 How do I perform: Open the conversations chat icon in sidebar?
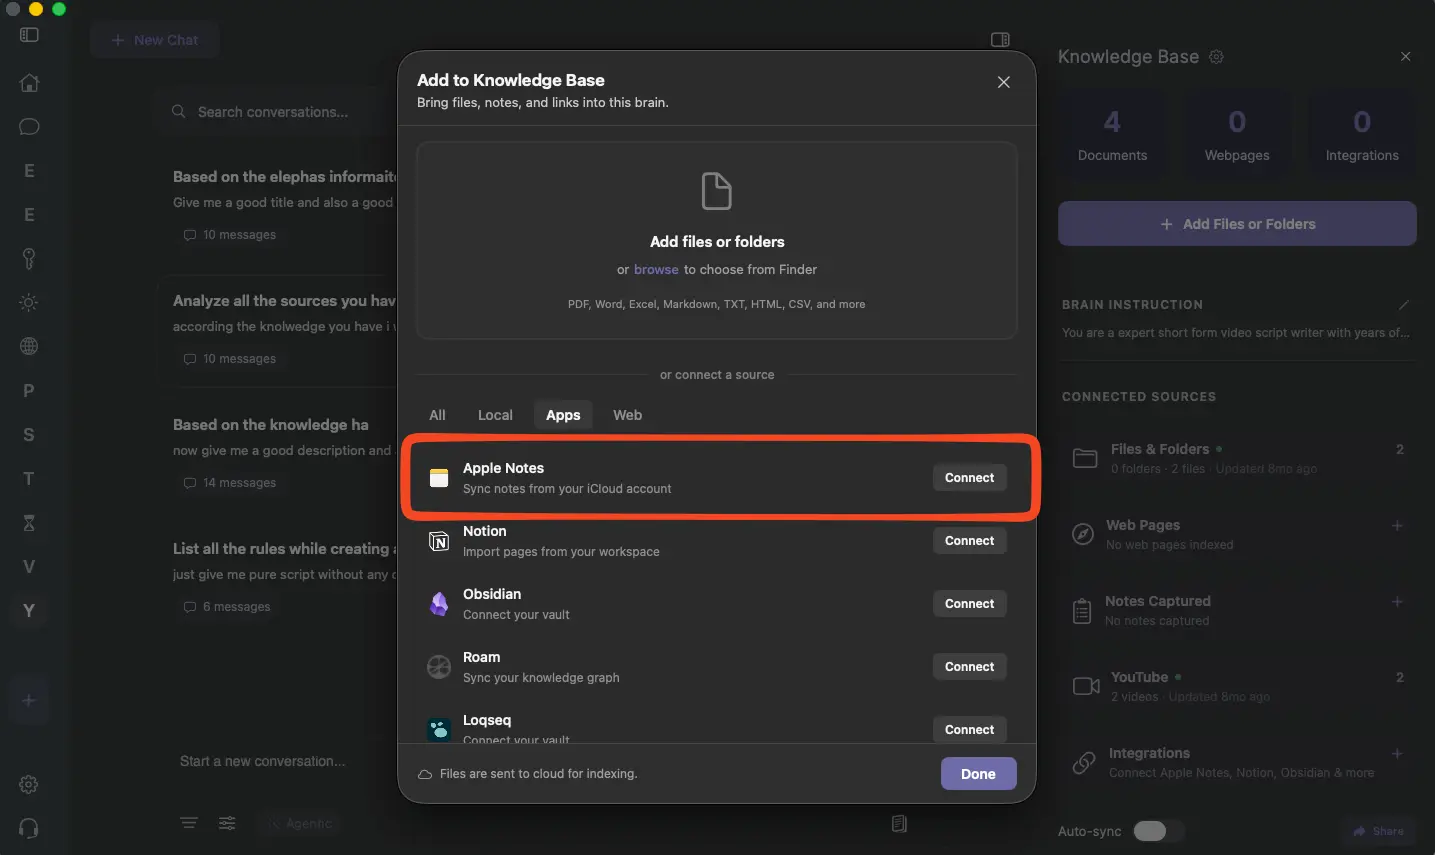pos(29,127)
